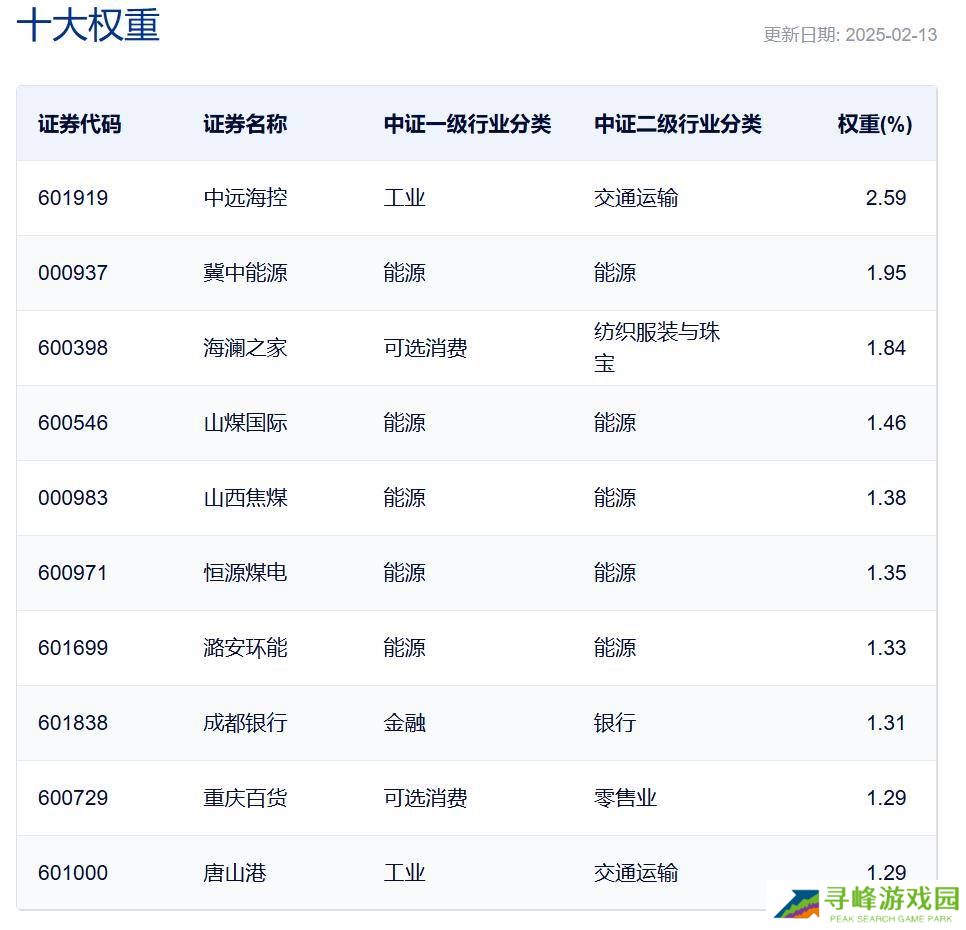Viewport: 966px width, 930px height.
Task: Click the name 唐山港
Action: click(x=235, y=874)
